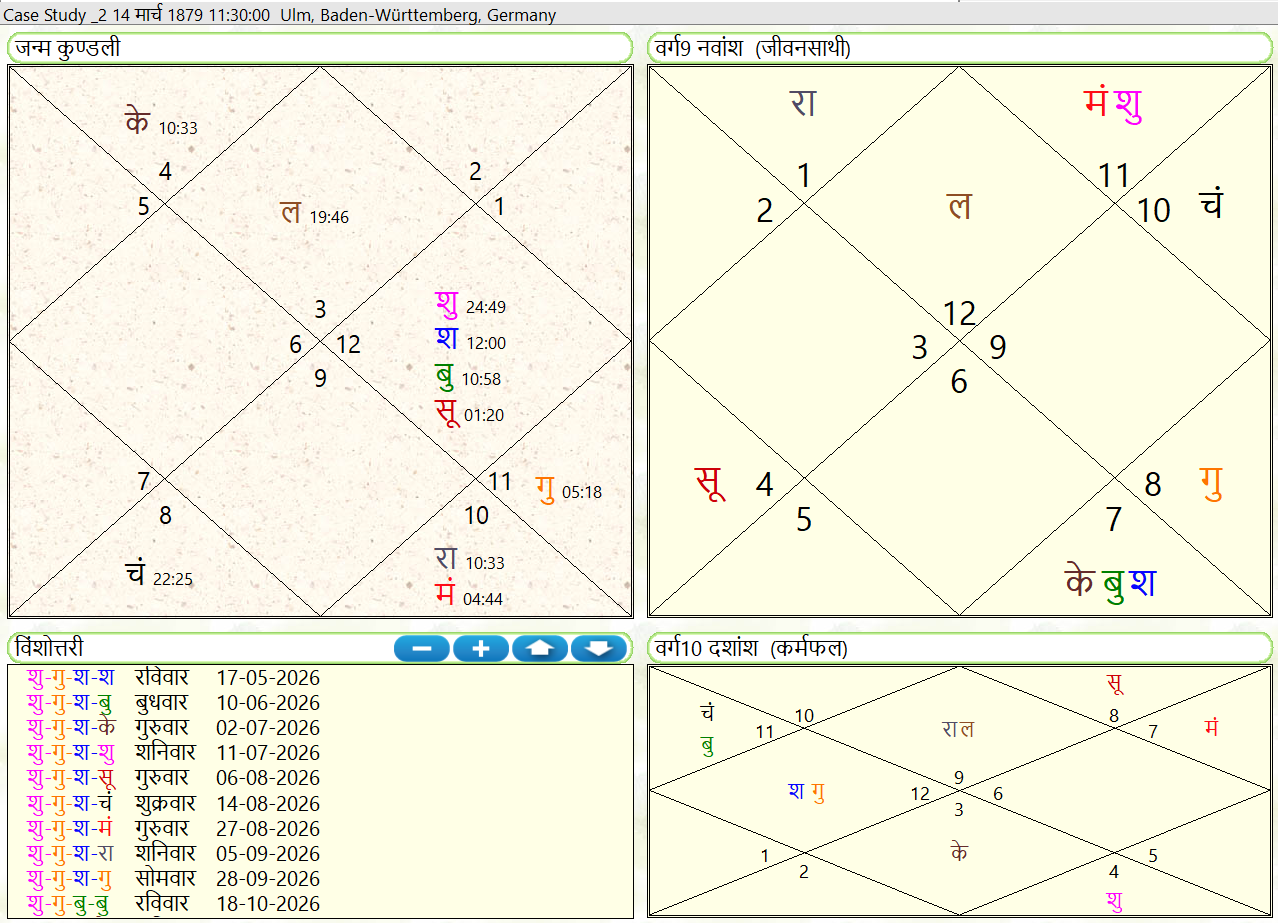Click Sun सू in Navamsha chart

tap(709, 483)
